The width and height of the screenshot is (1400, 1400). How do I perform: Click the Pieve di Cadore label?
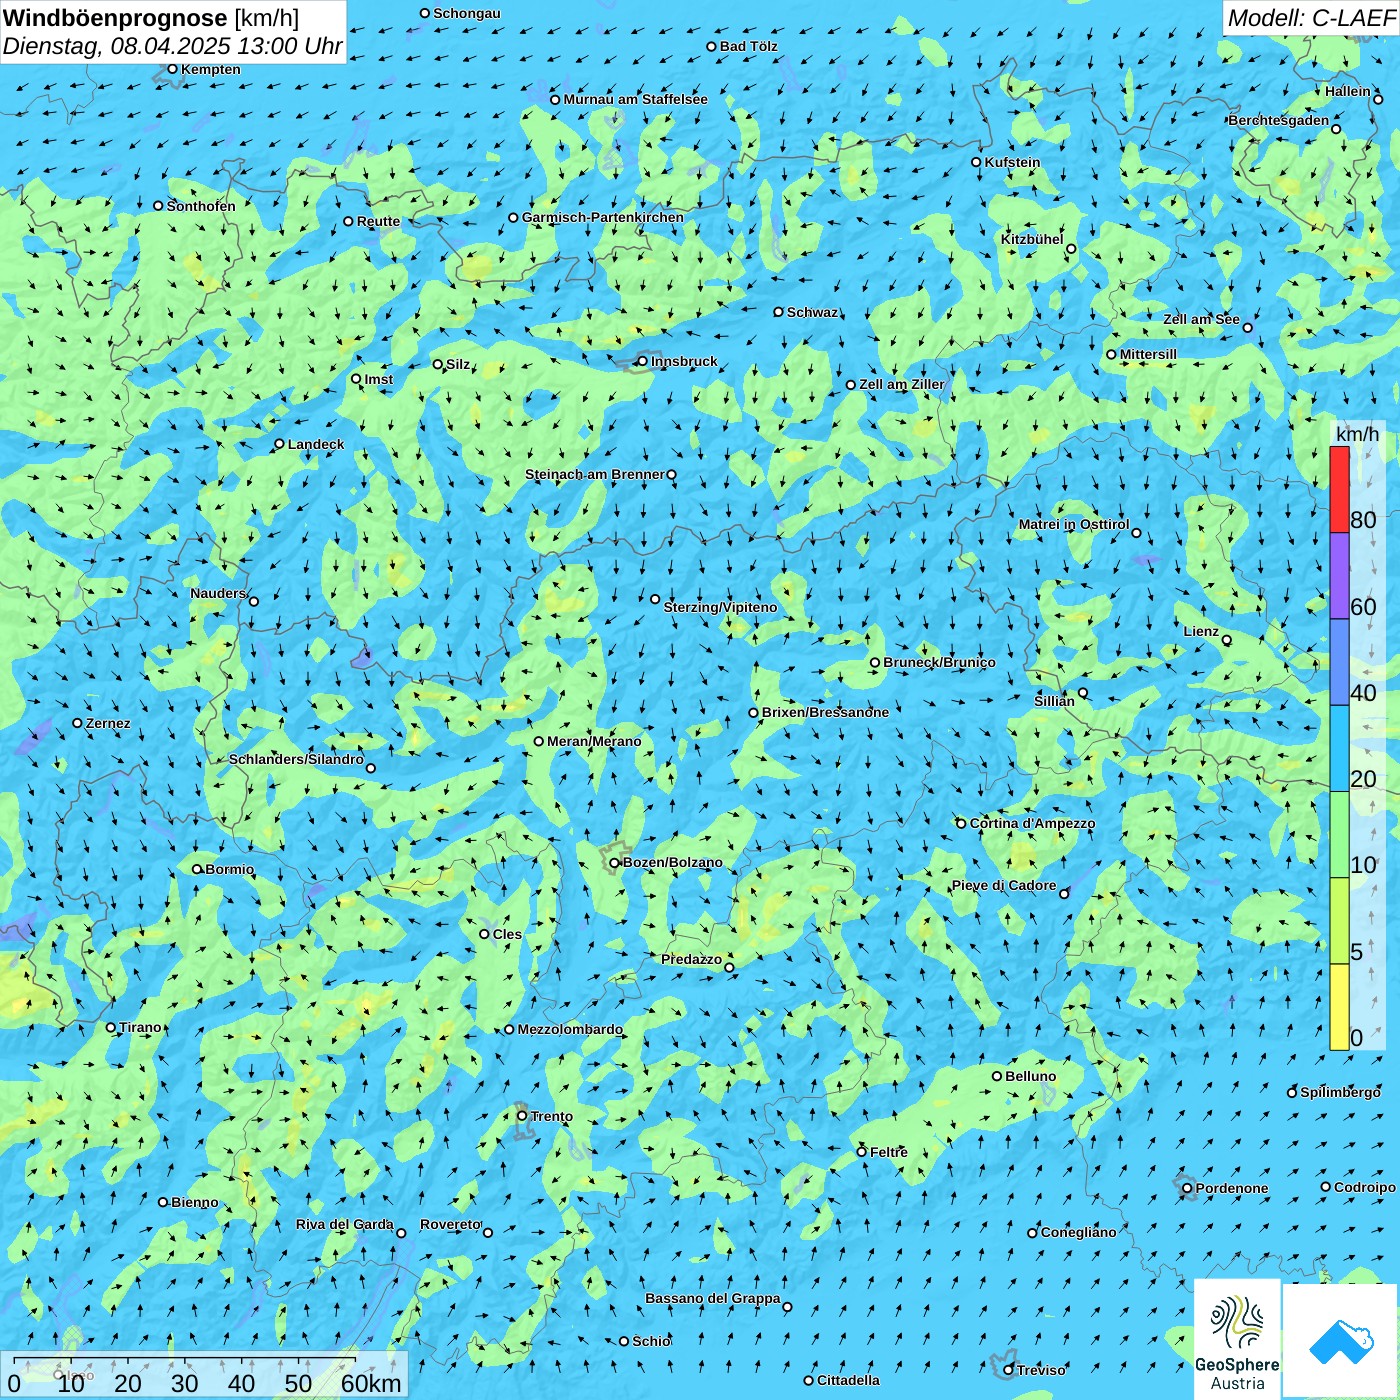1004,885
